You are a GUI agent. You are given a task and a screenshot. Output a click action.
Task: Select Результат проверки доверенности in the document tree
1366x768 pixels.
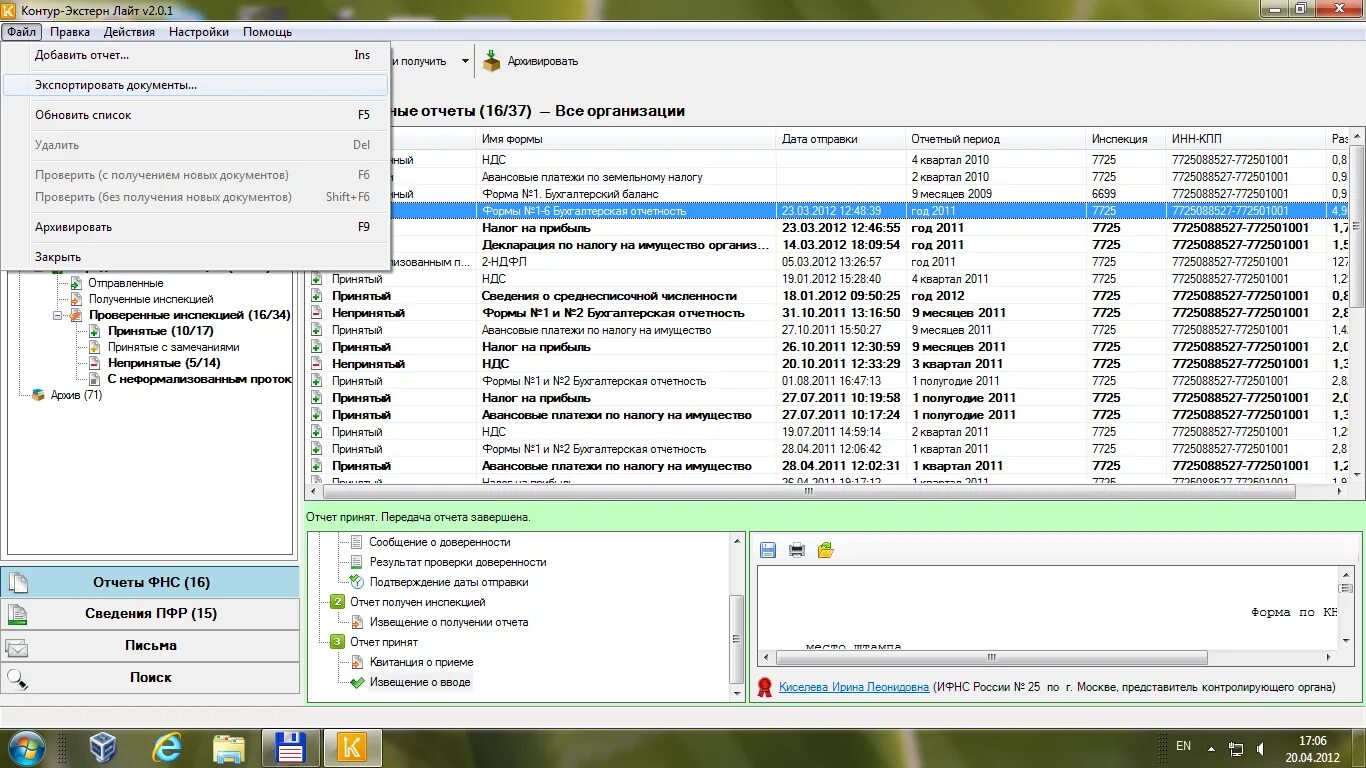pos(458,562)
